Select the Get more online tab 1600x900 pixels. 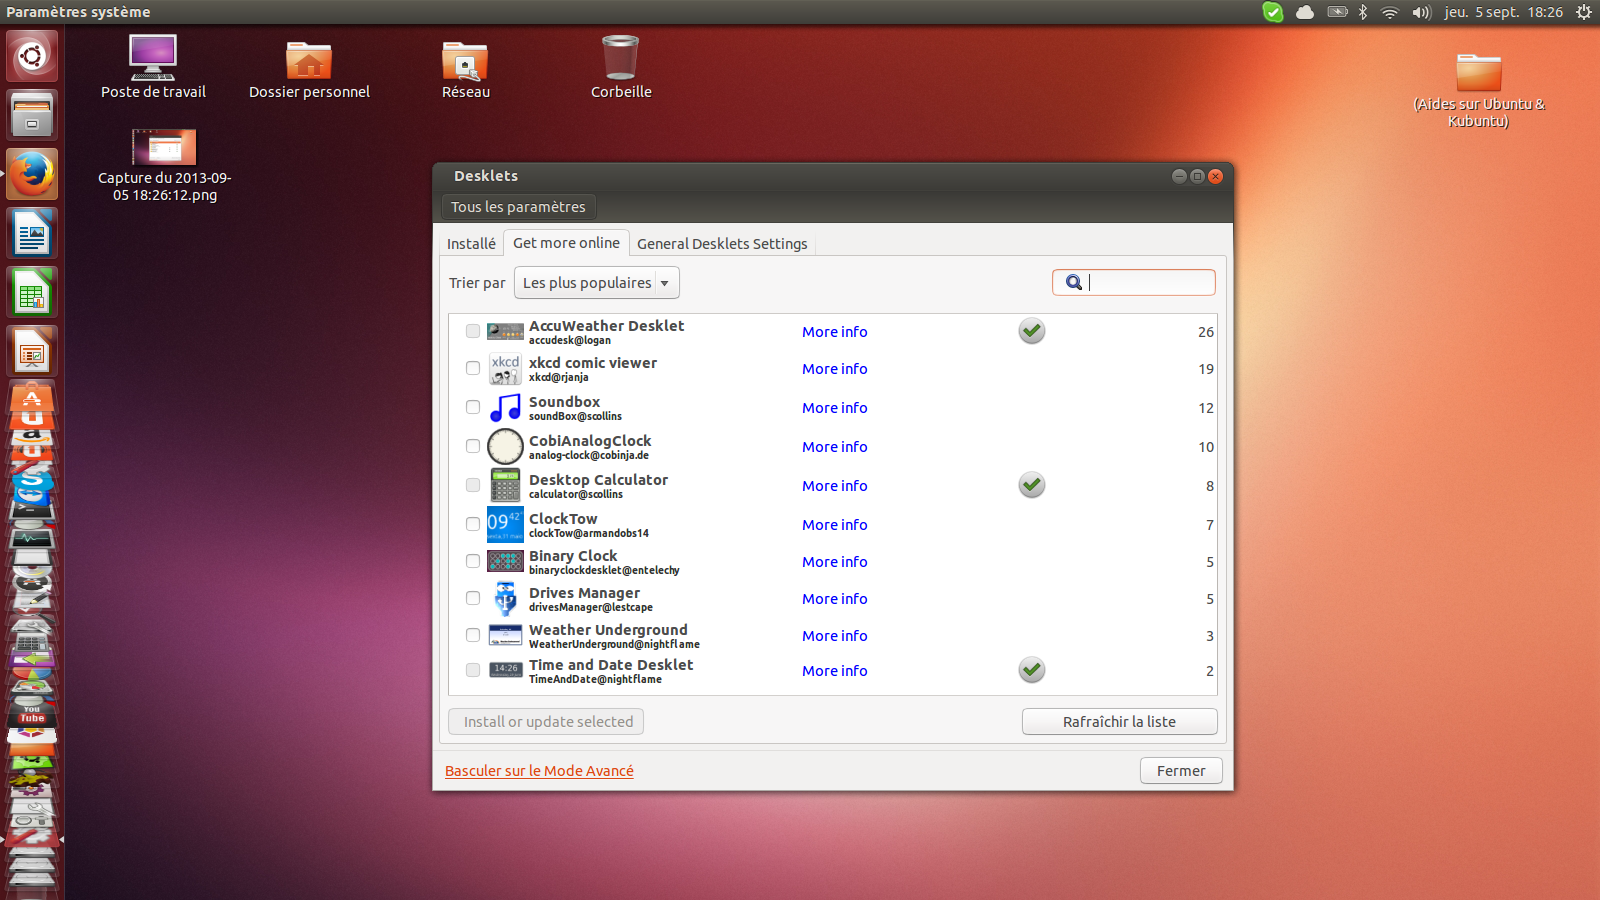tap(566, 243)
